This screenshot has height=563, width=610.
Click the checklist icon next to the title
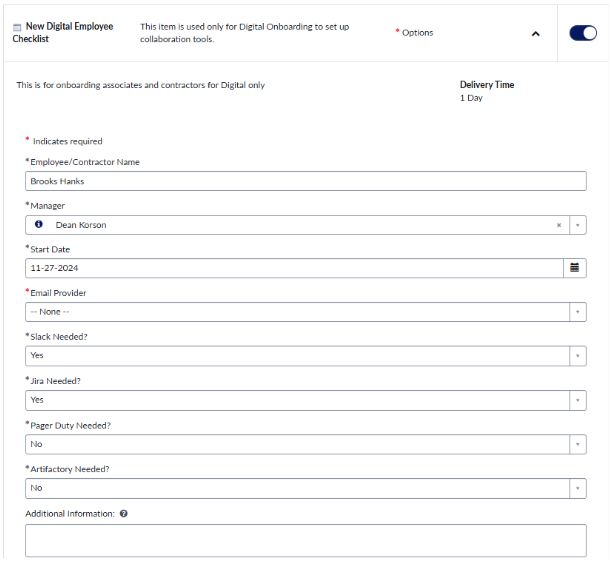pyautogui.click(x=17, y=27)
